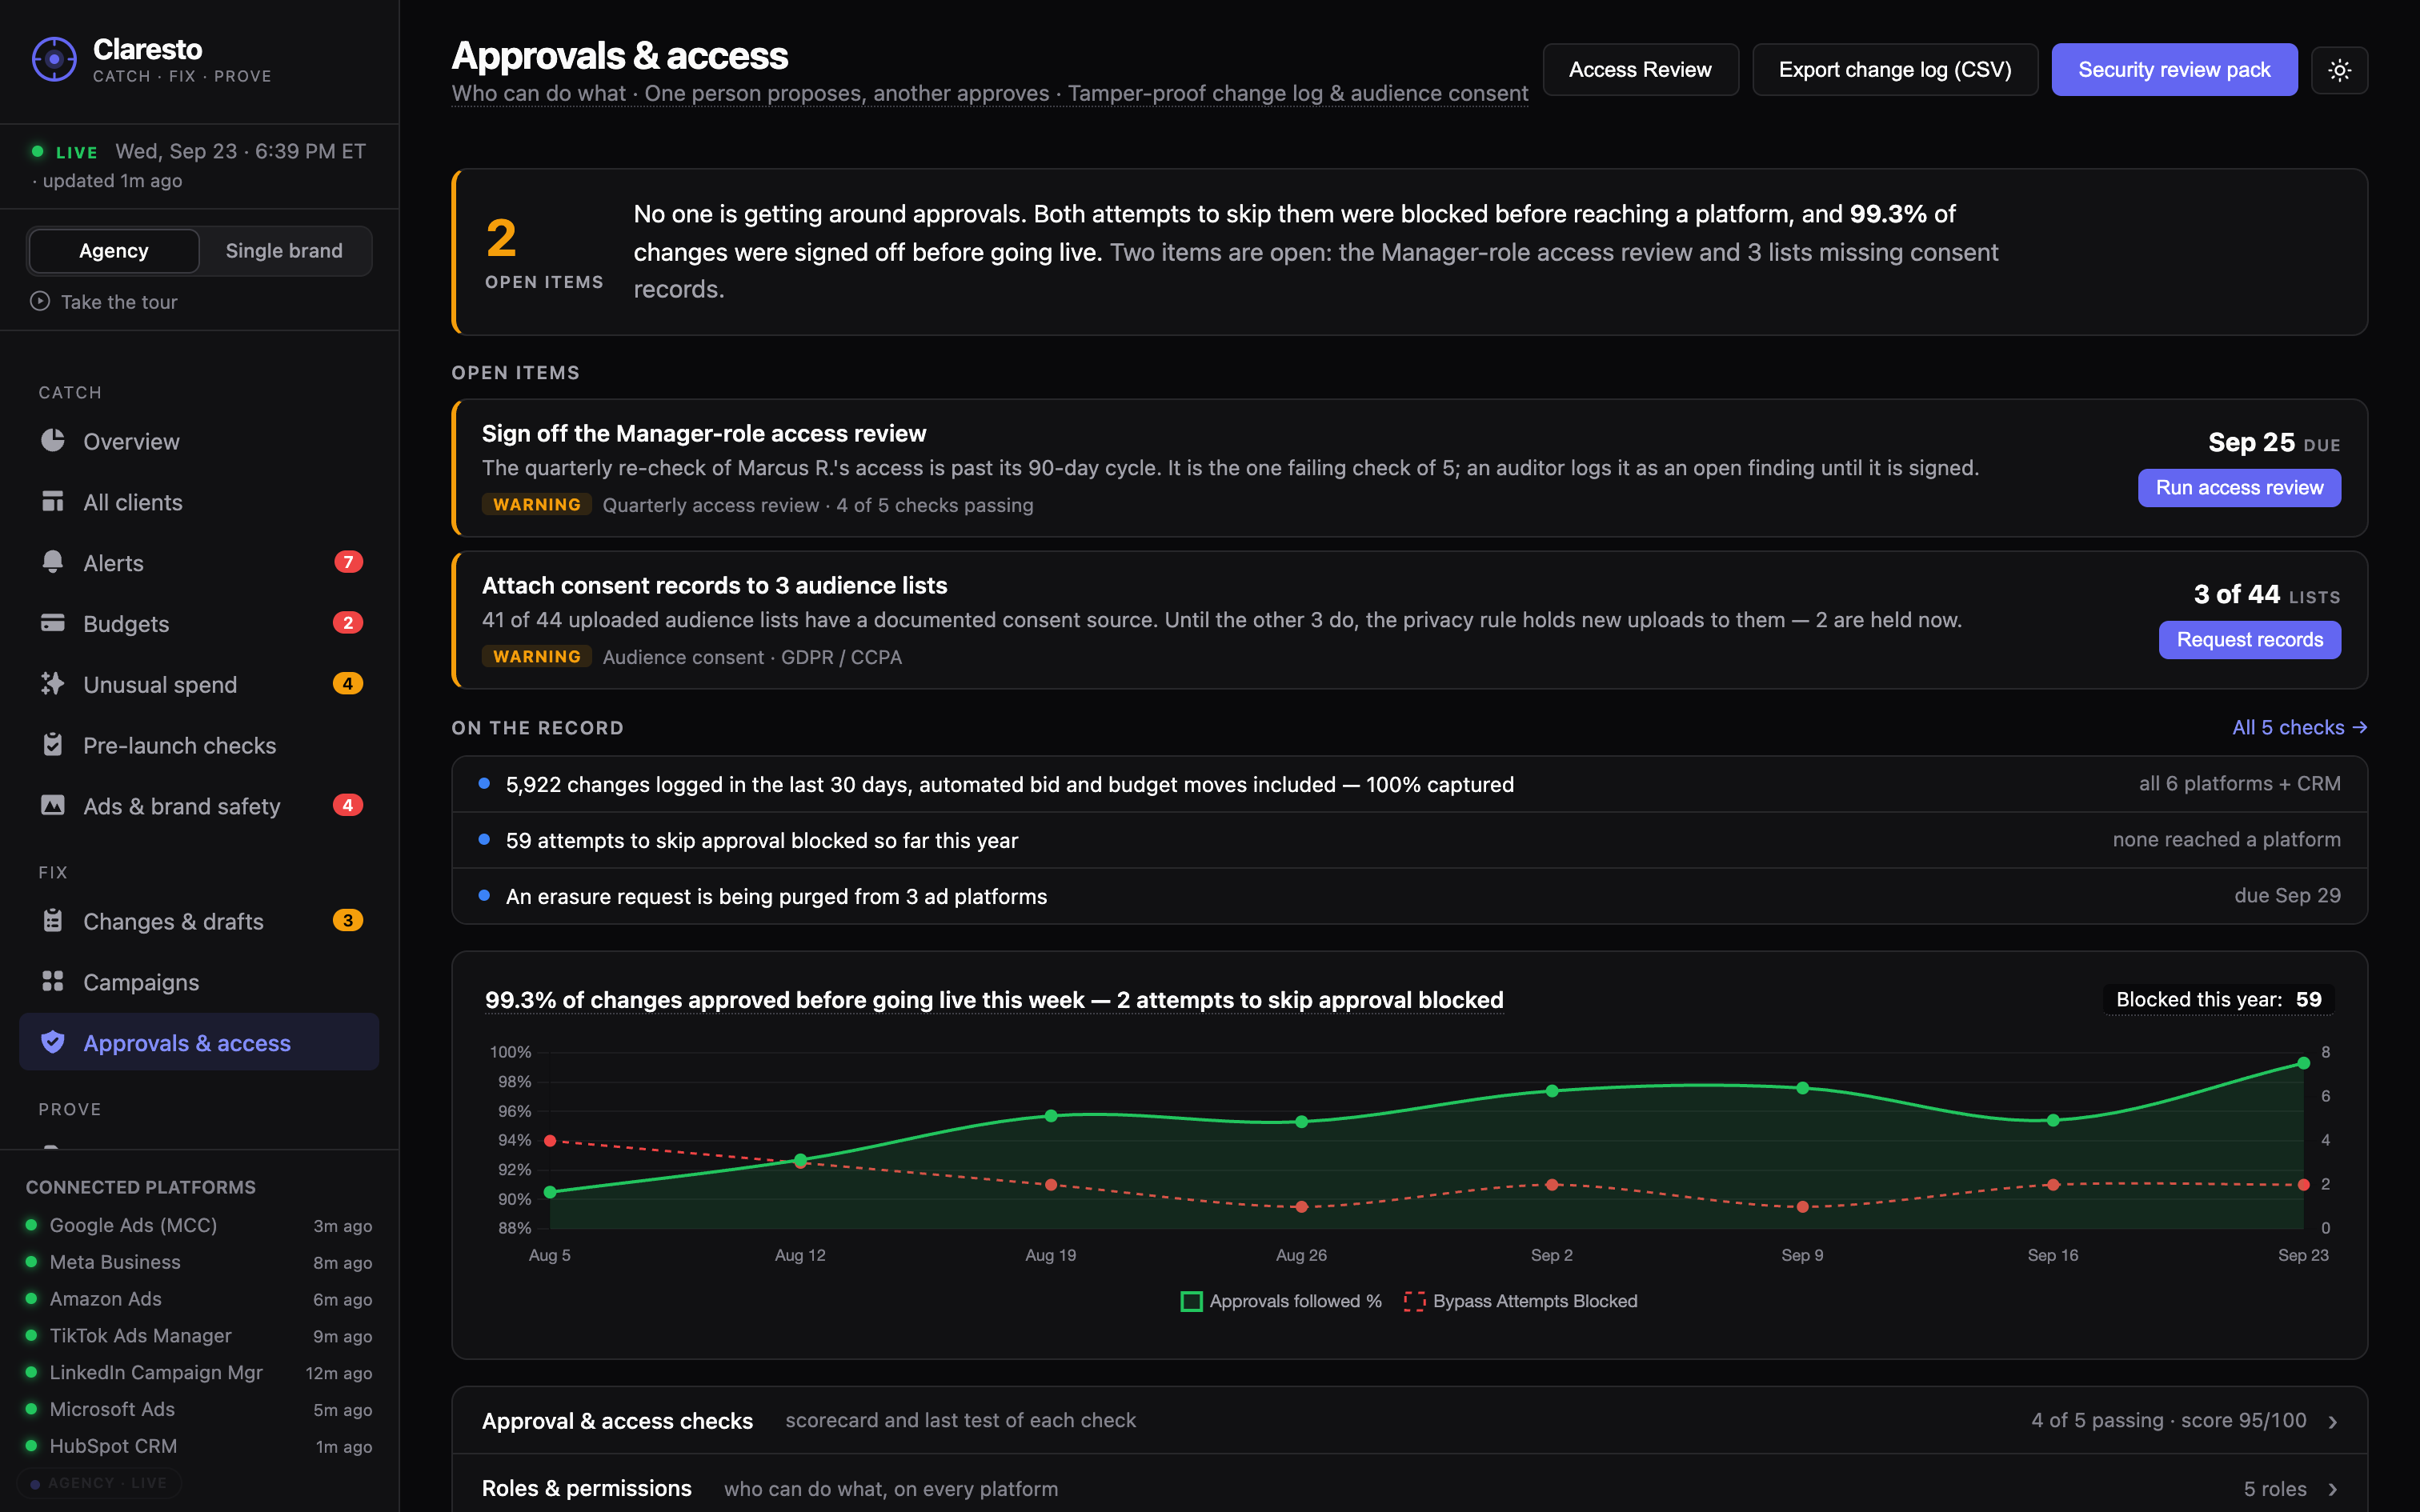Click 'Attach consent records to 3 audience lists'
This screenshot has height=1512, width=2420.
(714, 585)
